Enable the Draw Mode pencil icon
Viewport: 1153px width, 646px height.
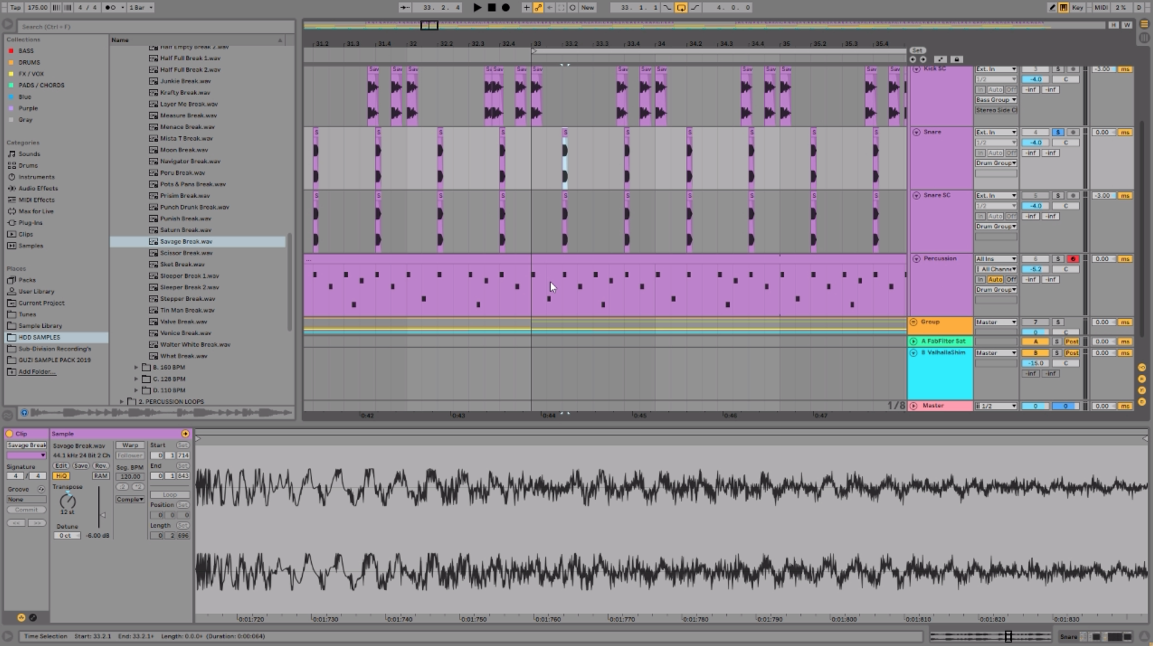coord(1052,7)
